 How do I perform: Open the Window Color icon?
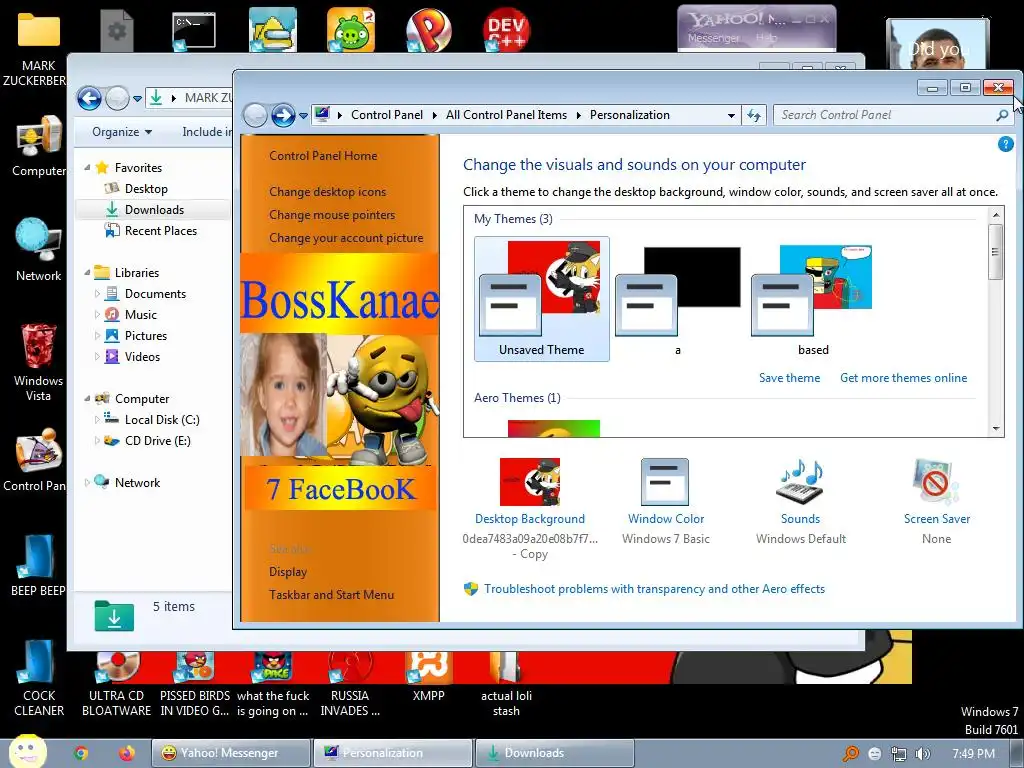[x=665, y=482]
